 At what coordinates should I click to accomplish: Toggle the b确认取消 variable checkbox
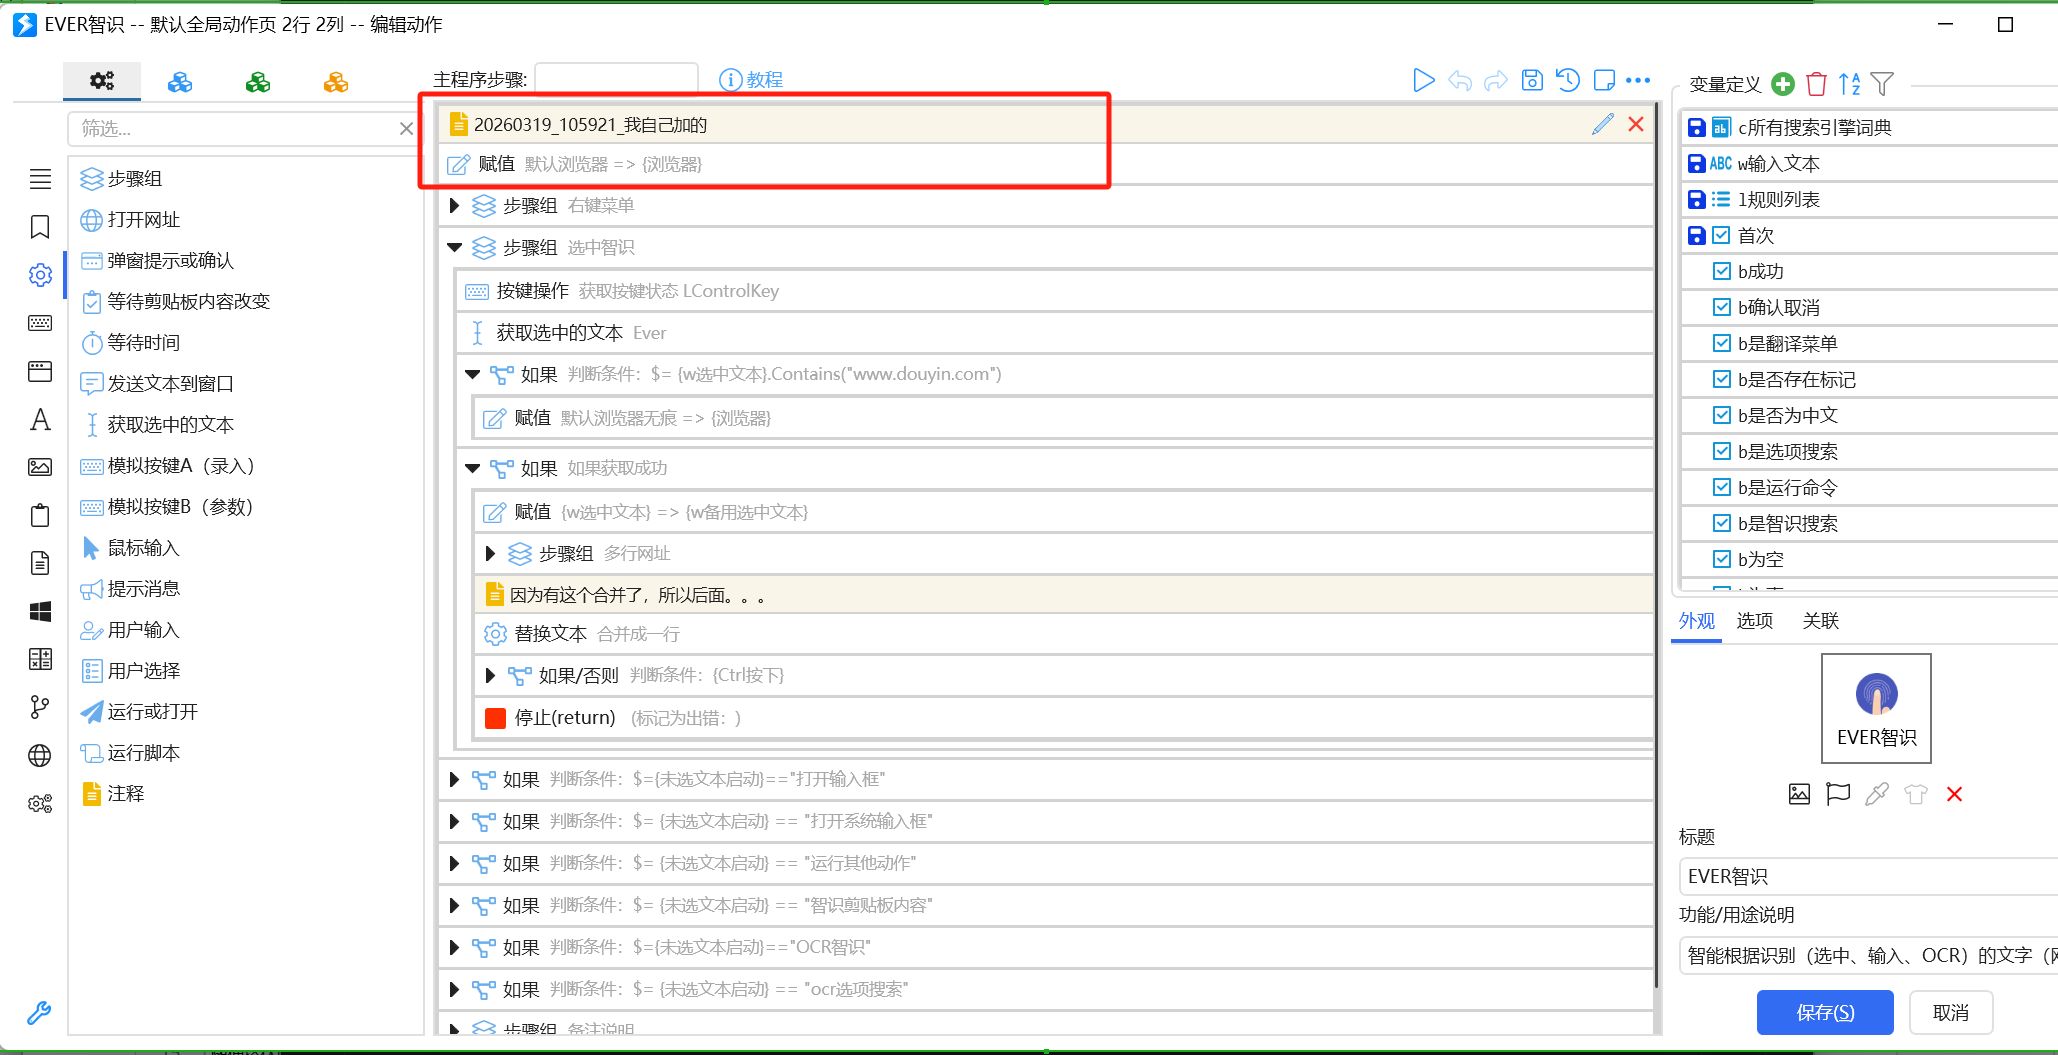[1721, 307]
